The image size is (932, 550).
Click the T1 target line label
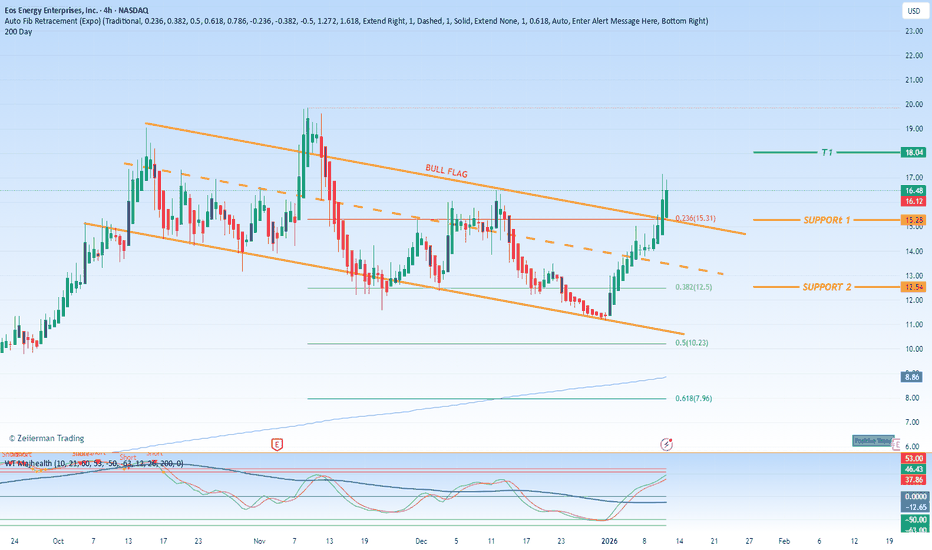point(827,152)
